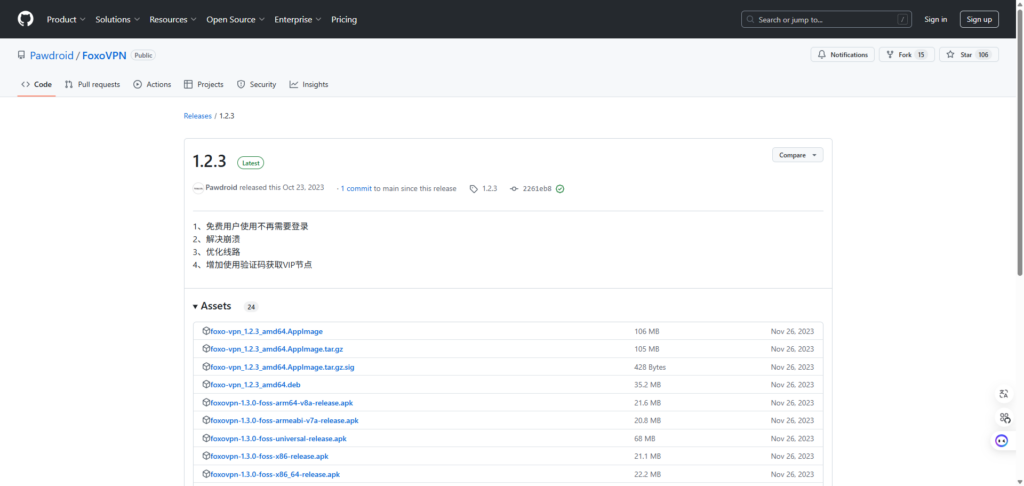The width and height of the screenshot is (1024, 486).
Task: Click the package icon beside foxo-vpn_1.2.3_amd64.deb
Action: [206, 385]
